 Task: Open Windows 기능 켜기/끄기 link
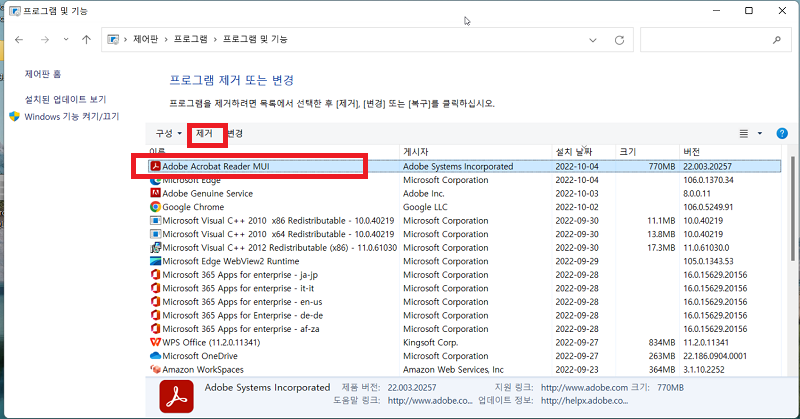(72, 116)
